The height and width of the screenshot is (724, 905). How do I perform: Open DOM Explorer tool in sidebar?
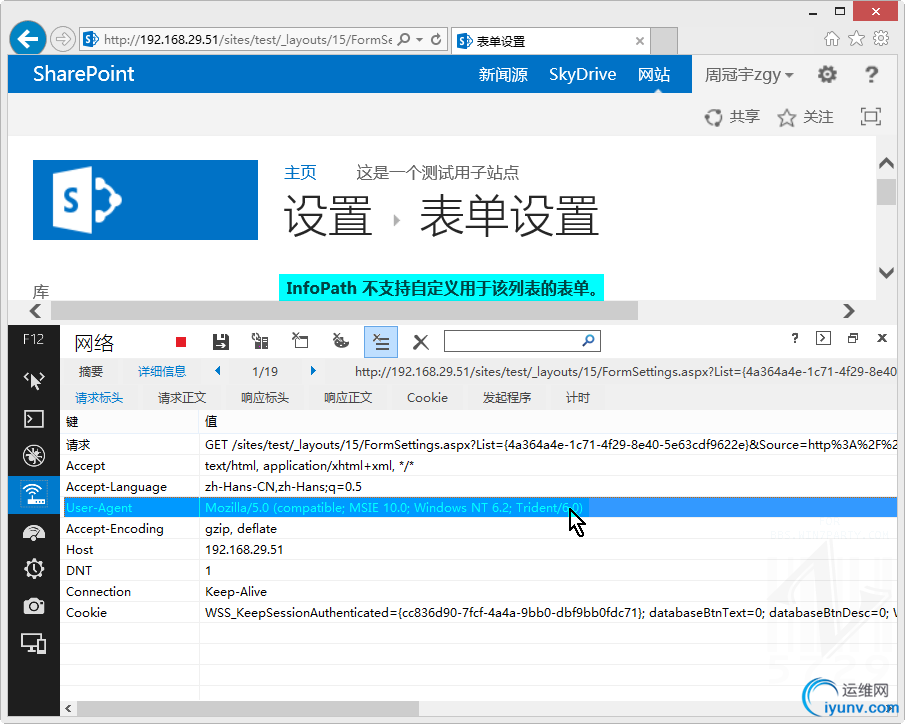tap(33, 380)
